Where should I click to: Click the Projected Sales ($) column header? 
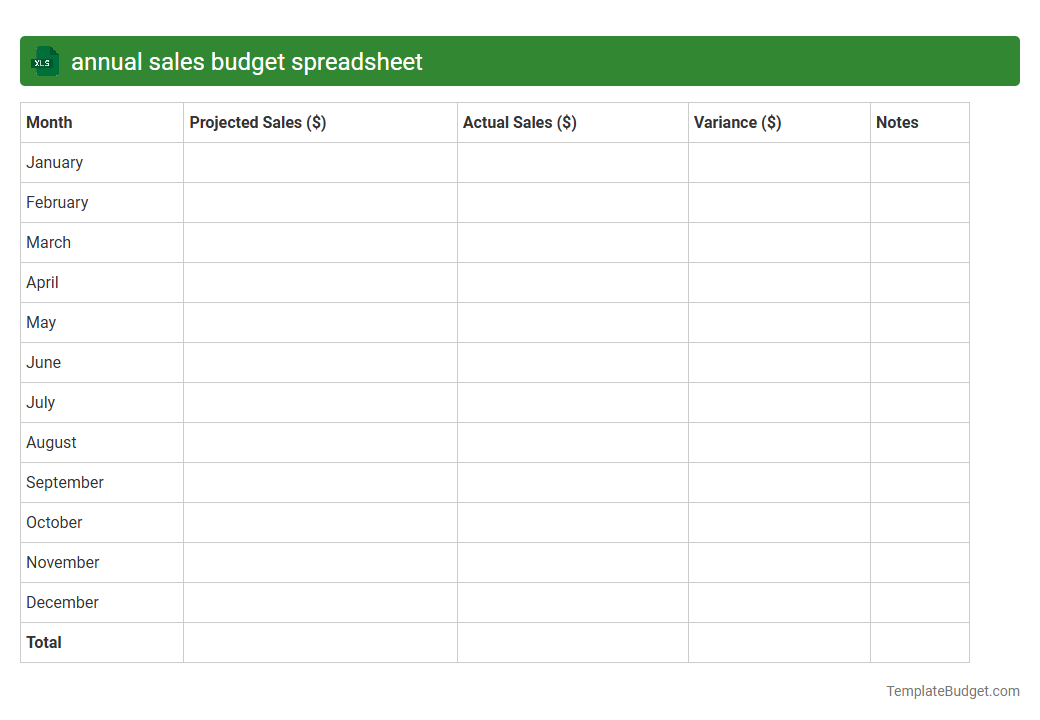coord(256,122)
